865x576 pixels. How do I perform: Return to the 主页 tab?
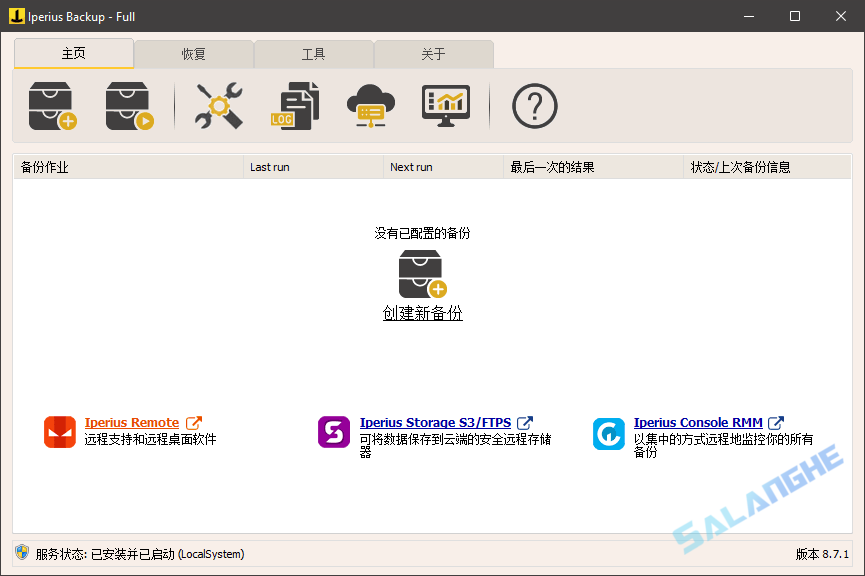coord(73,54)
